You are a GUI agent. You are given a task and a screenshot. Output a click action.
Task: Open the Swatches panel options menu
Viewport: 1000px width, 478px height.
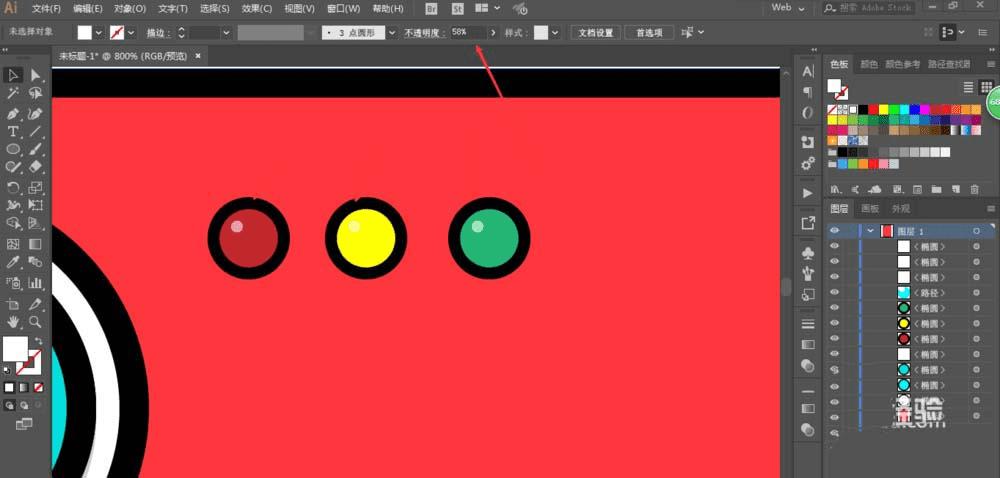tap(990, 64)
